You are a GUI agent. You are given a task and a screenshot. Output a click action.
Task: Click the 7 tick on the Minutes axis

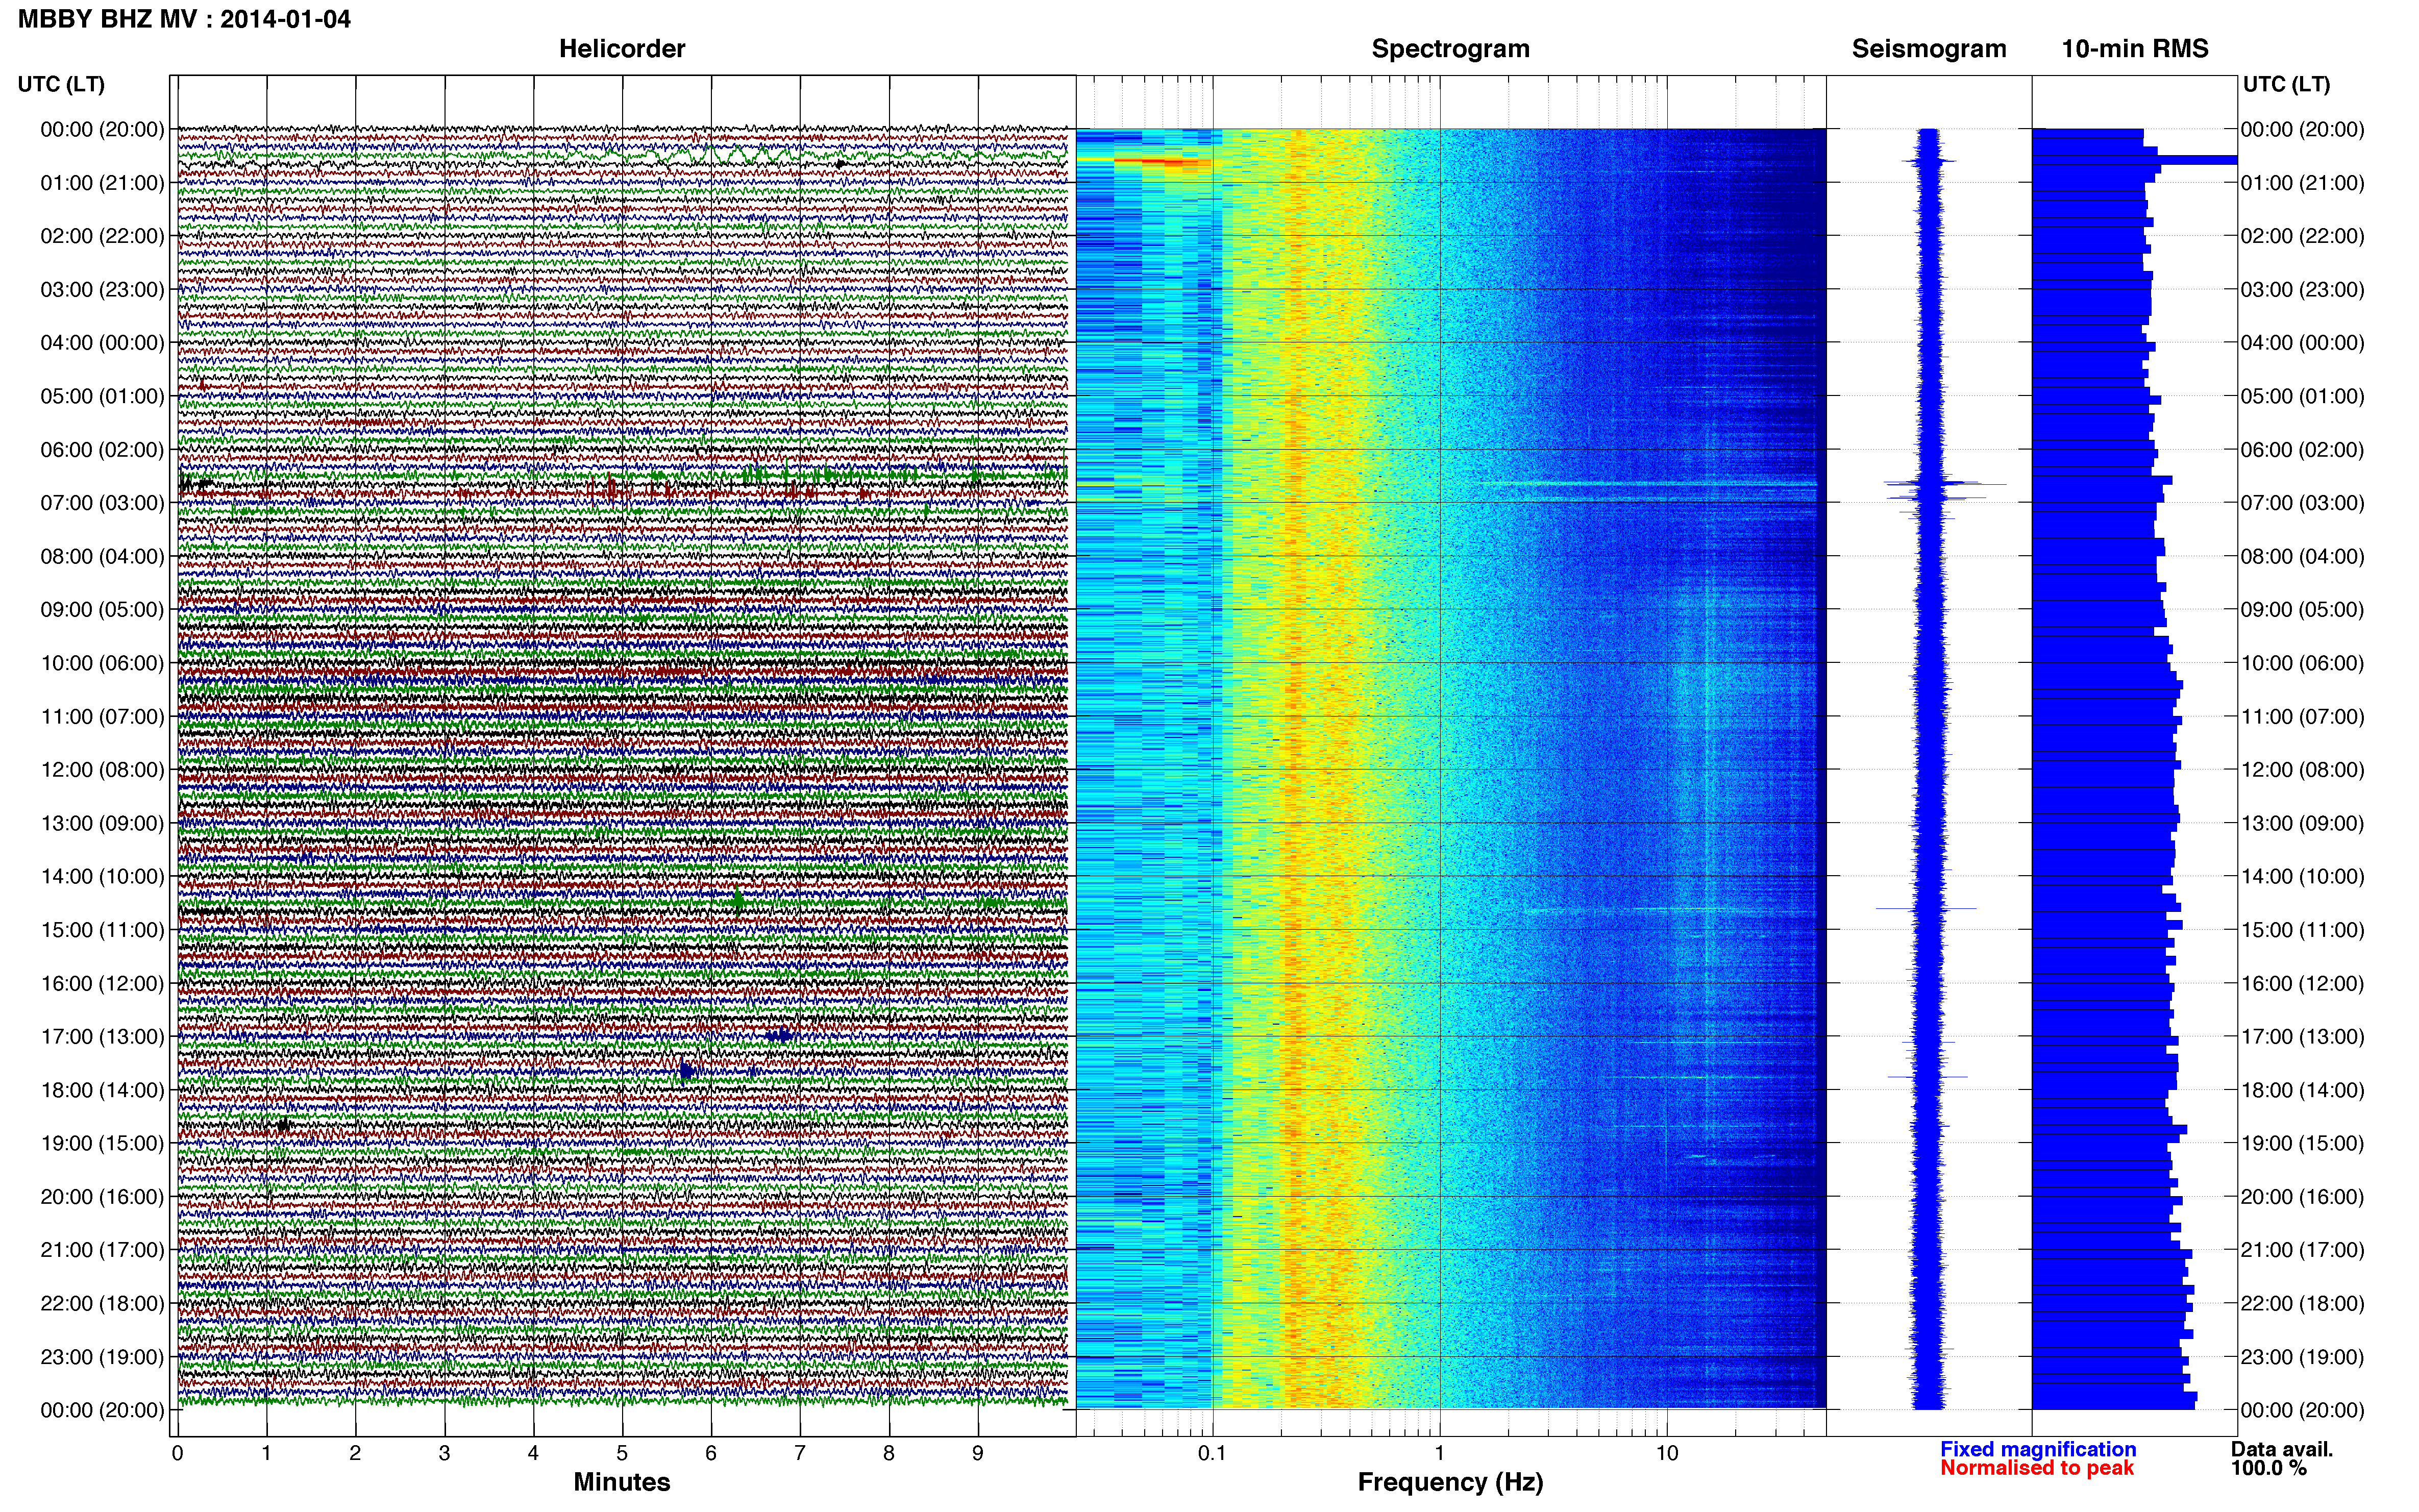pyautogui.click(x=800, y=1454)
